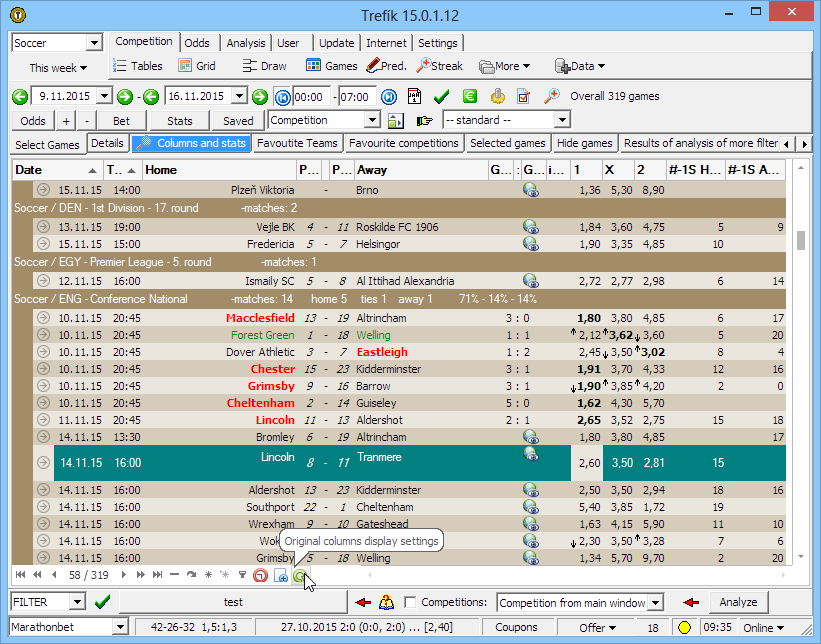Image resolution: width=821 pixels, height=644 pixels.
Task: Open the Streak tool
Action: point(438,66)
